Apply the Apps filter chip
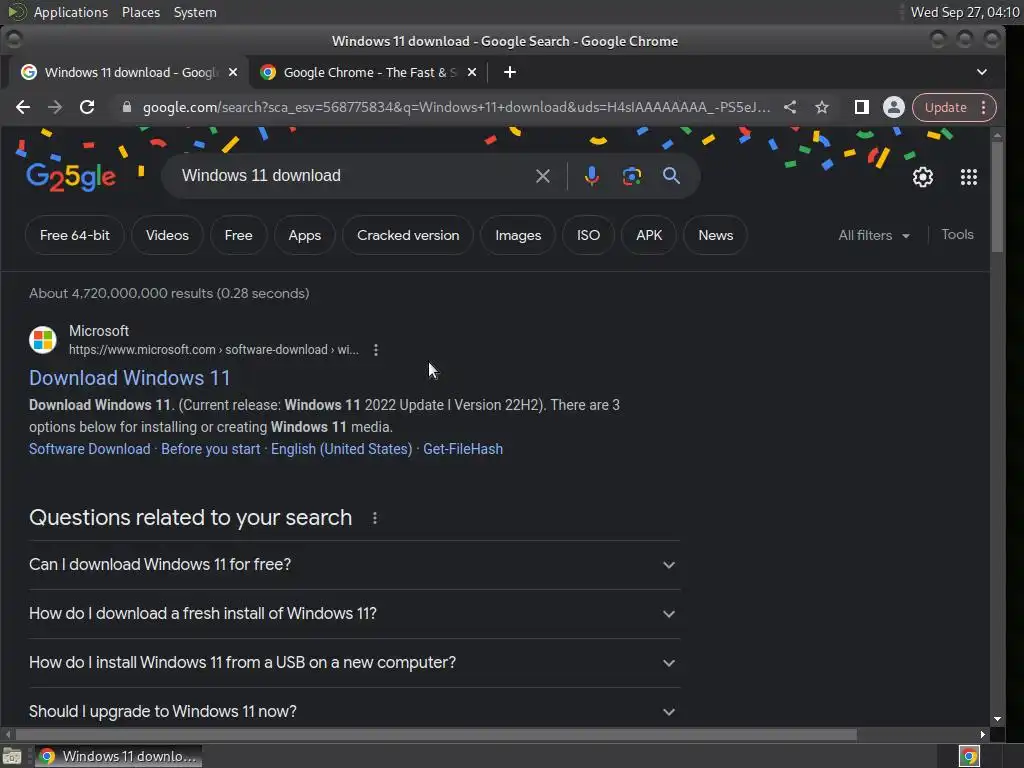Viewport: 1024px width, 768px height. coord(304,235)
